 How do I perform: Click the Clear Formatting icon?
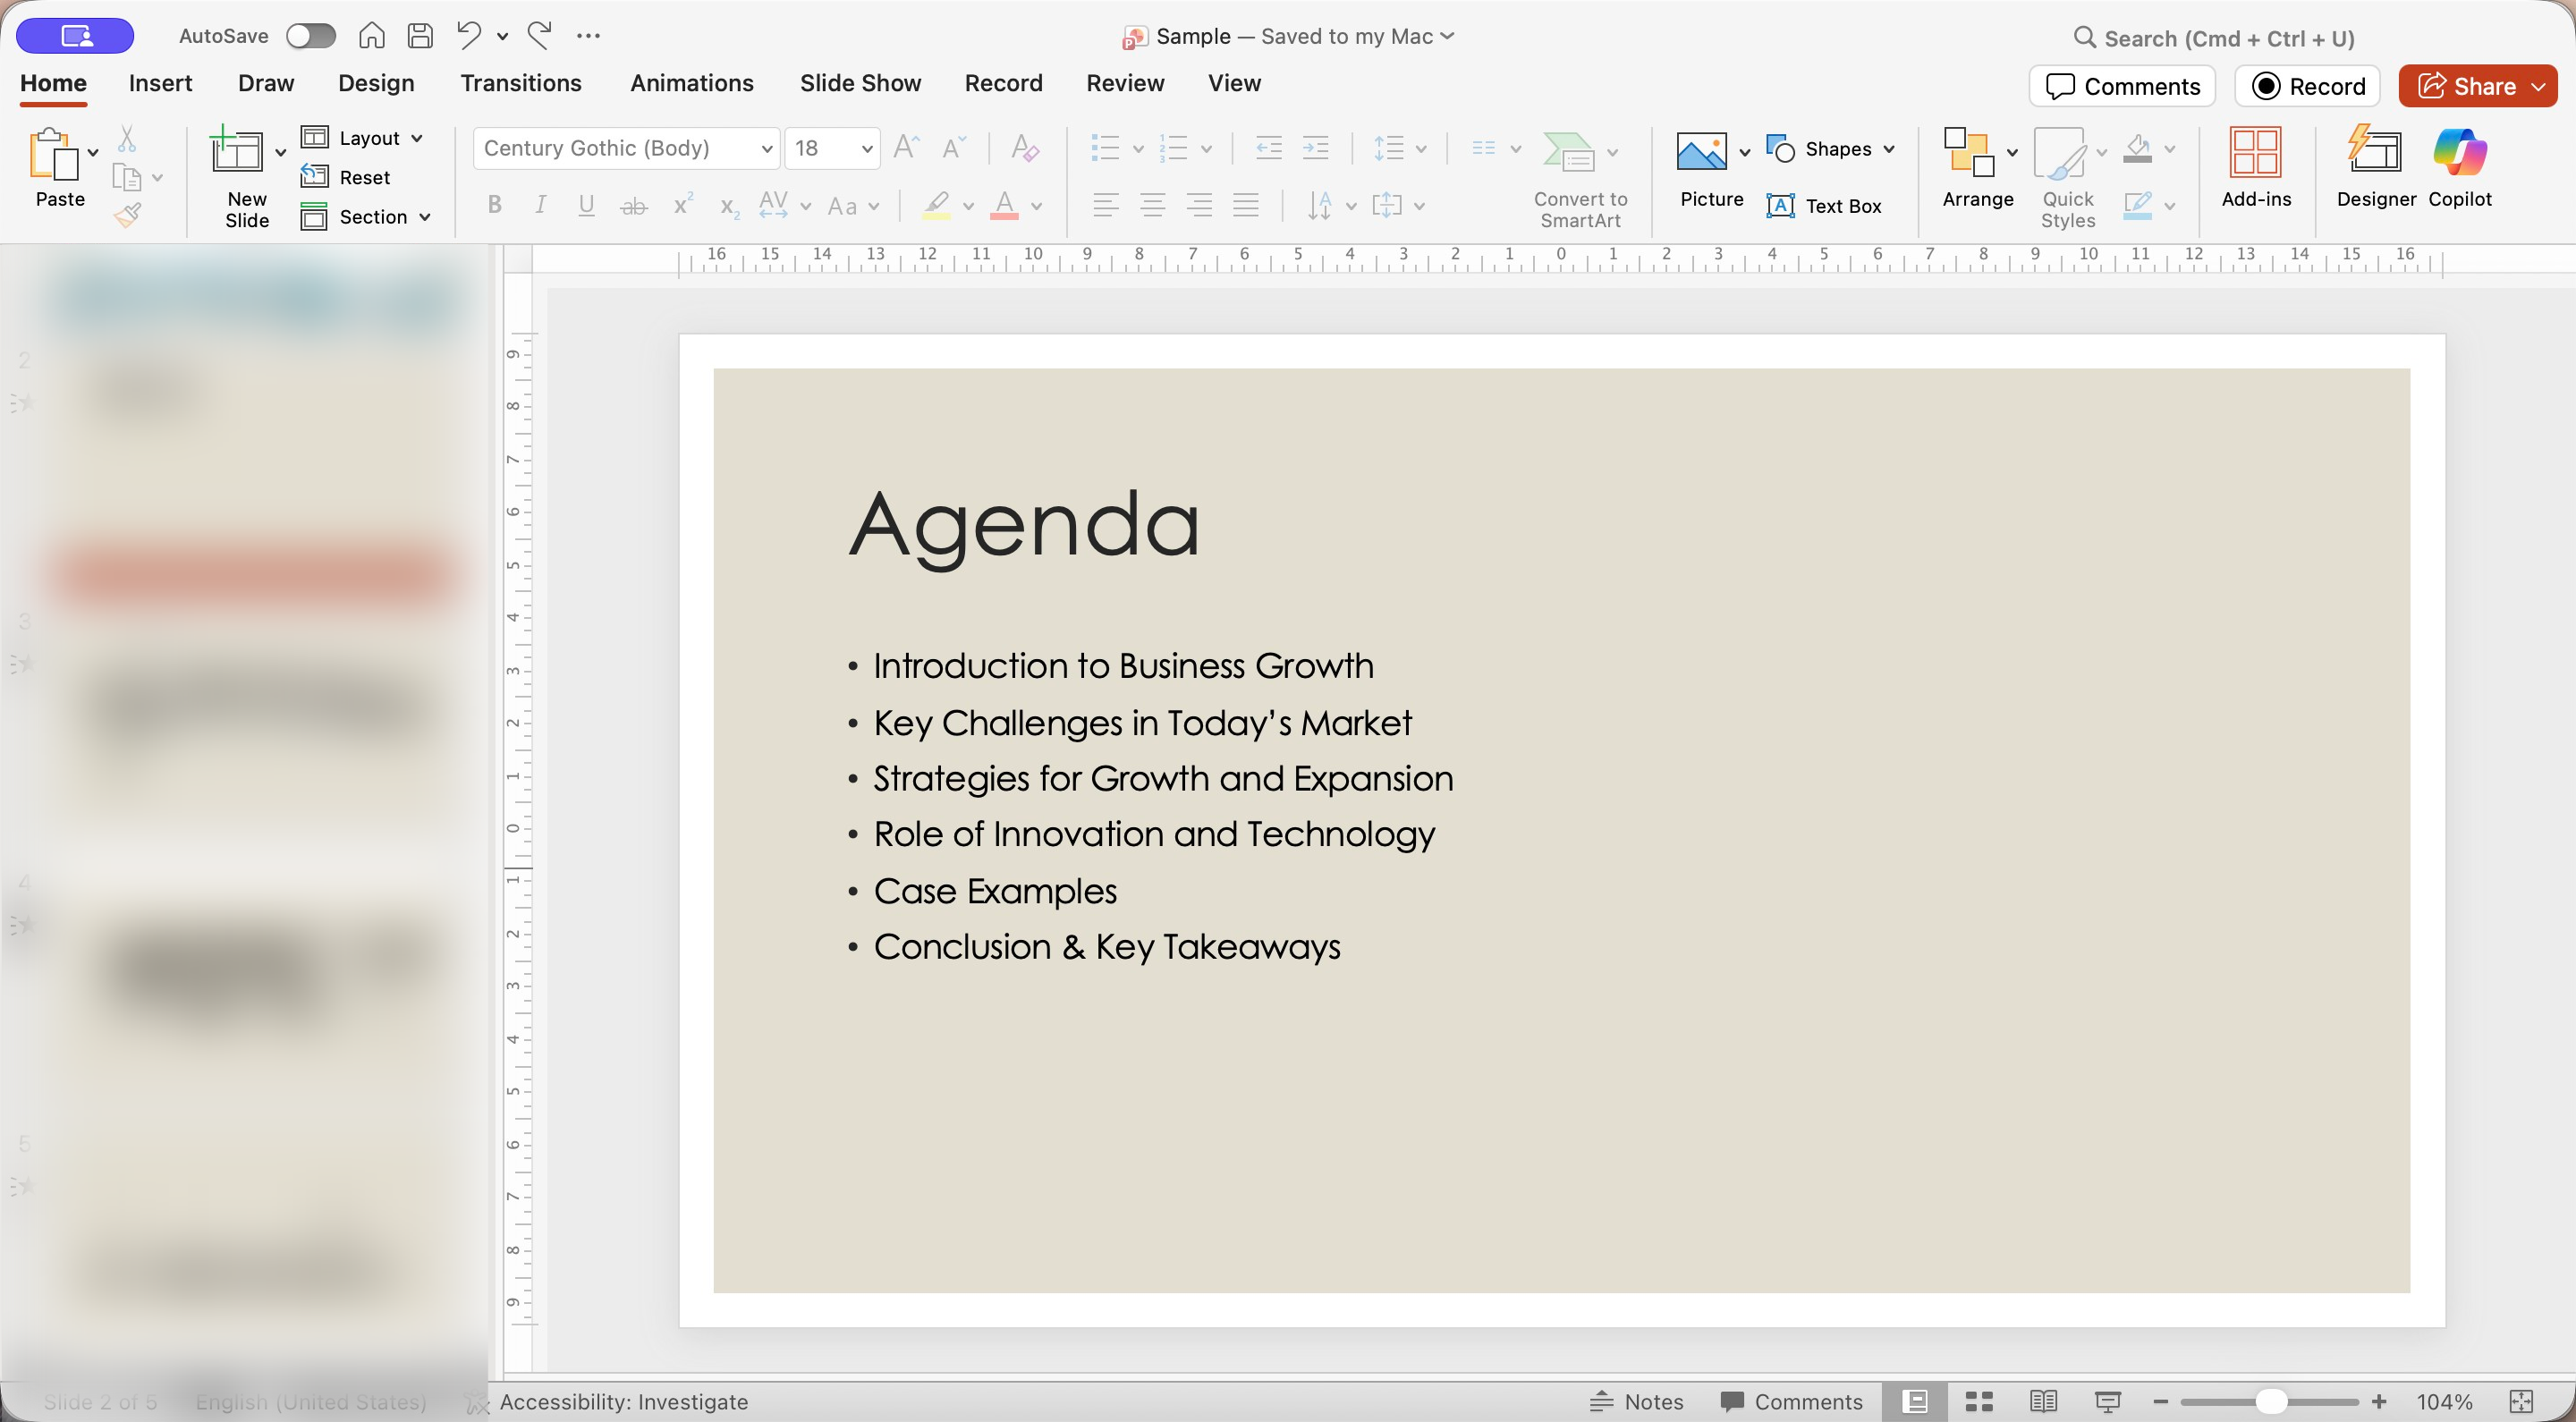click(1024, 149)
